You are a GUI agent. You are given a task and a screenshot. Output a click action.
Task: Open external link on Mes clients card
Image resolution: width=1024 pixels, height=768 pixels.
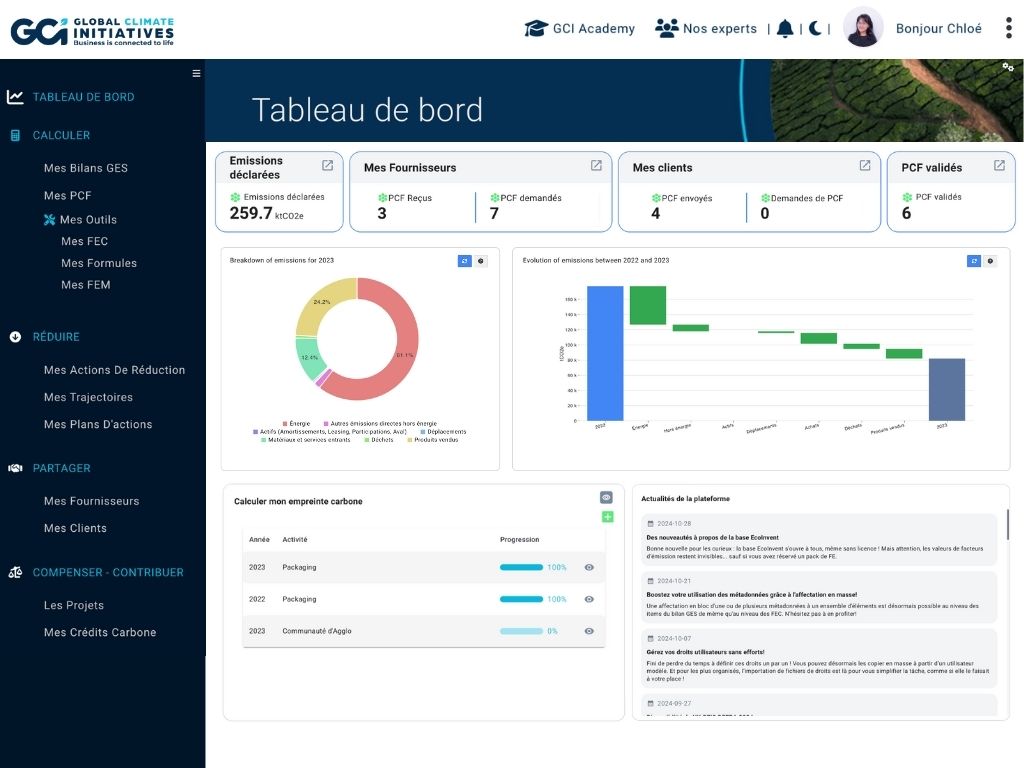coord(865,166)
